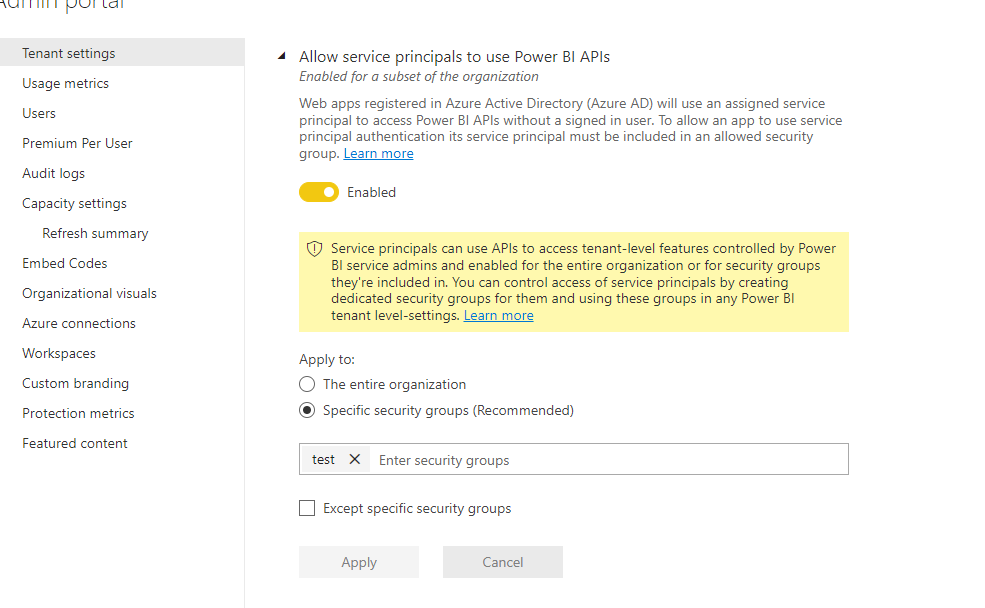985x608 pixels.
Task: Click Allow service principals setting title
Action: (454, 57)
